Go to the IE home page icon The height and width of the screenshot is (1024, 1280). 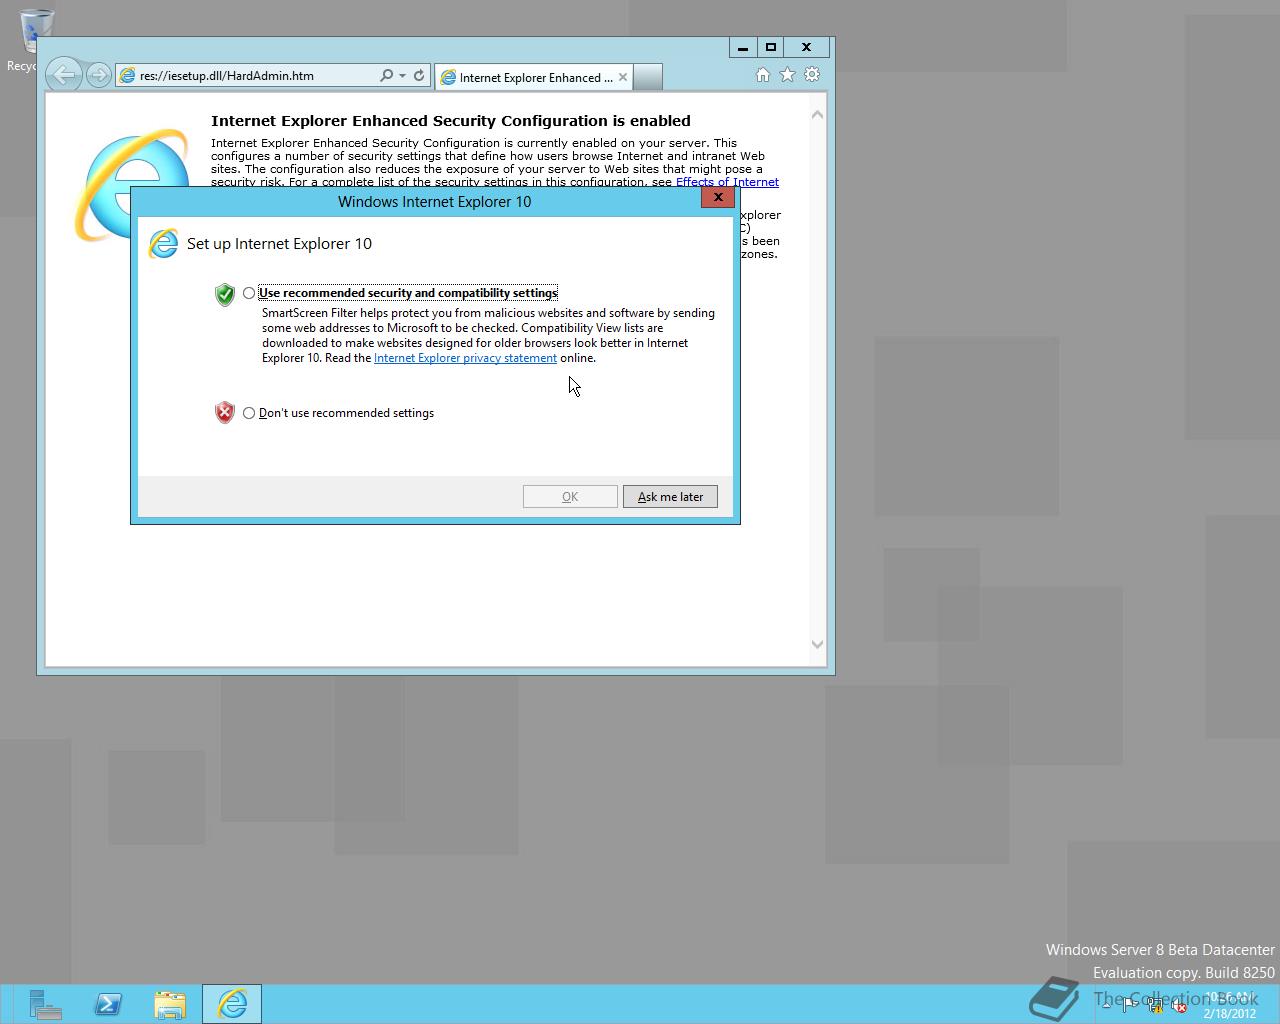coord(763,75)
